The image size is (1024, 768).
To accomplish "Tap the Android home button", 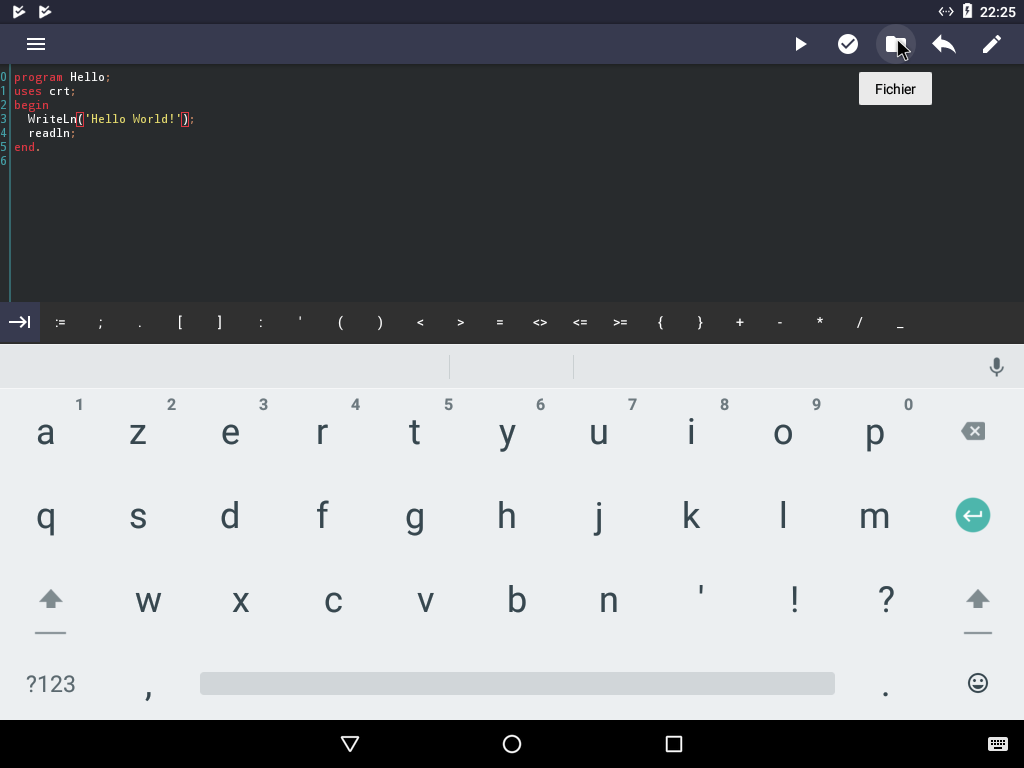I will [512, 744].
